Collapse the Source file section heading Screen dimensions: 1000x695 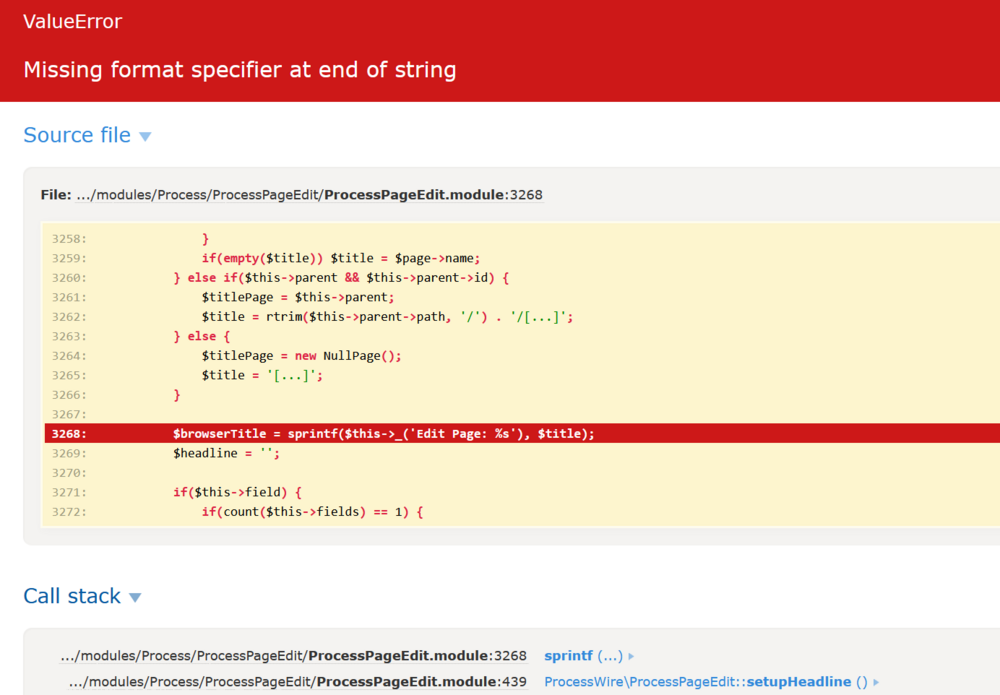click(77, 135)
